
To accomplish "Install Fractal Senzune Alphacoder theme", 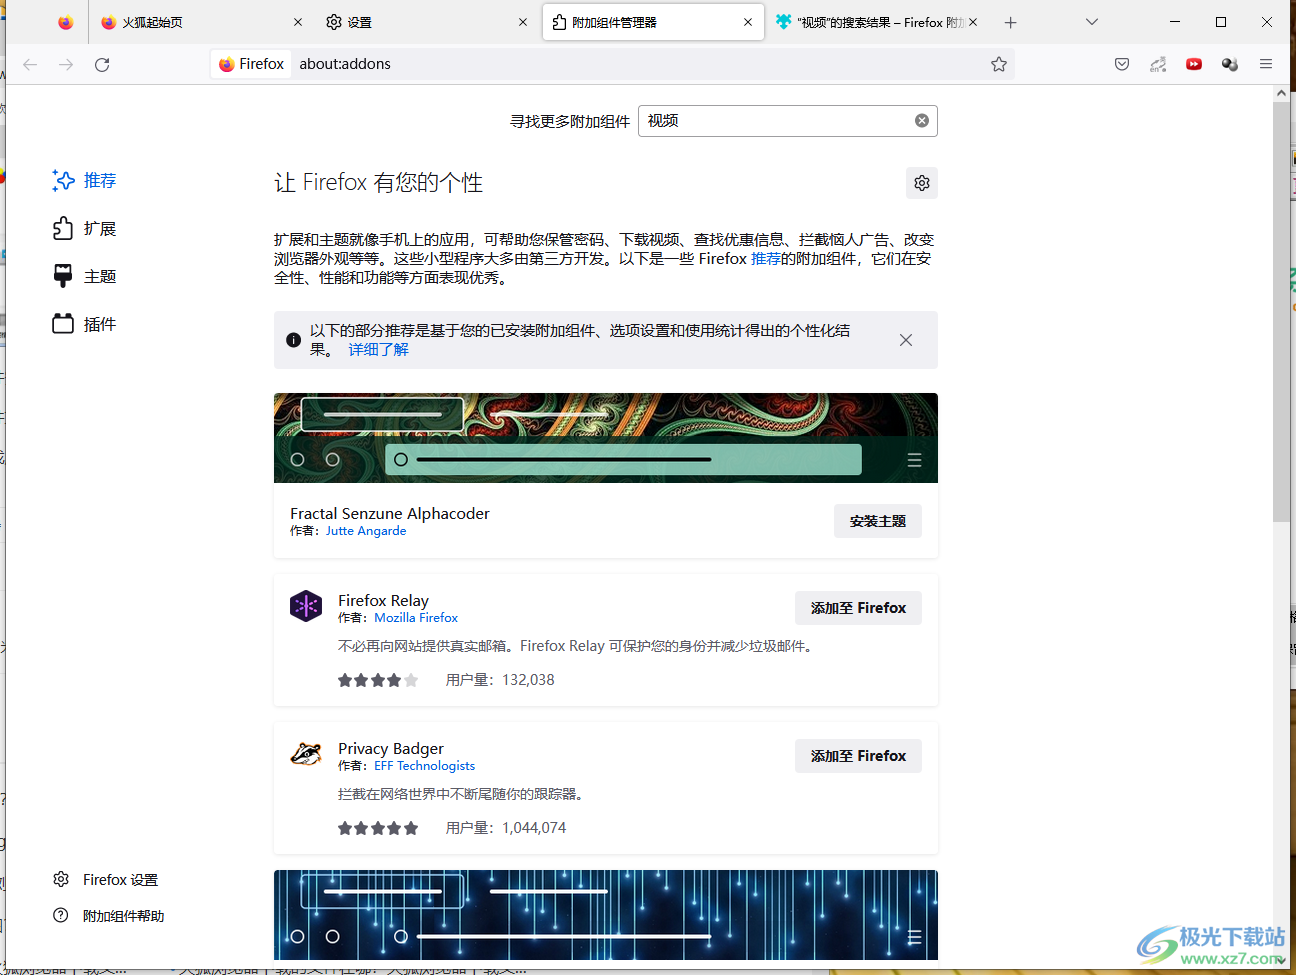I will click(878, 521).
